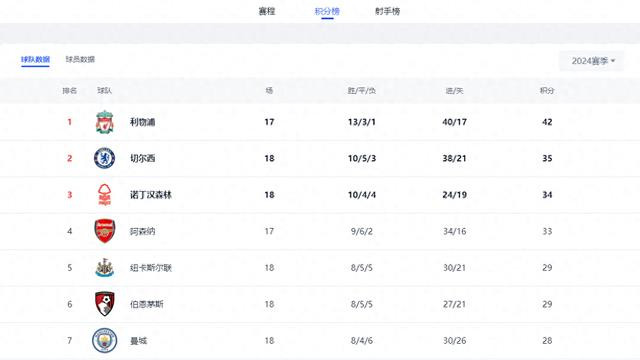
Task: Click the 阿森纳 team name
Action: coord(142,231)
